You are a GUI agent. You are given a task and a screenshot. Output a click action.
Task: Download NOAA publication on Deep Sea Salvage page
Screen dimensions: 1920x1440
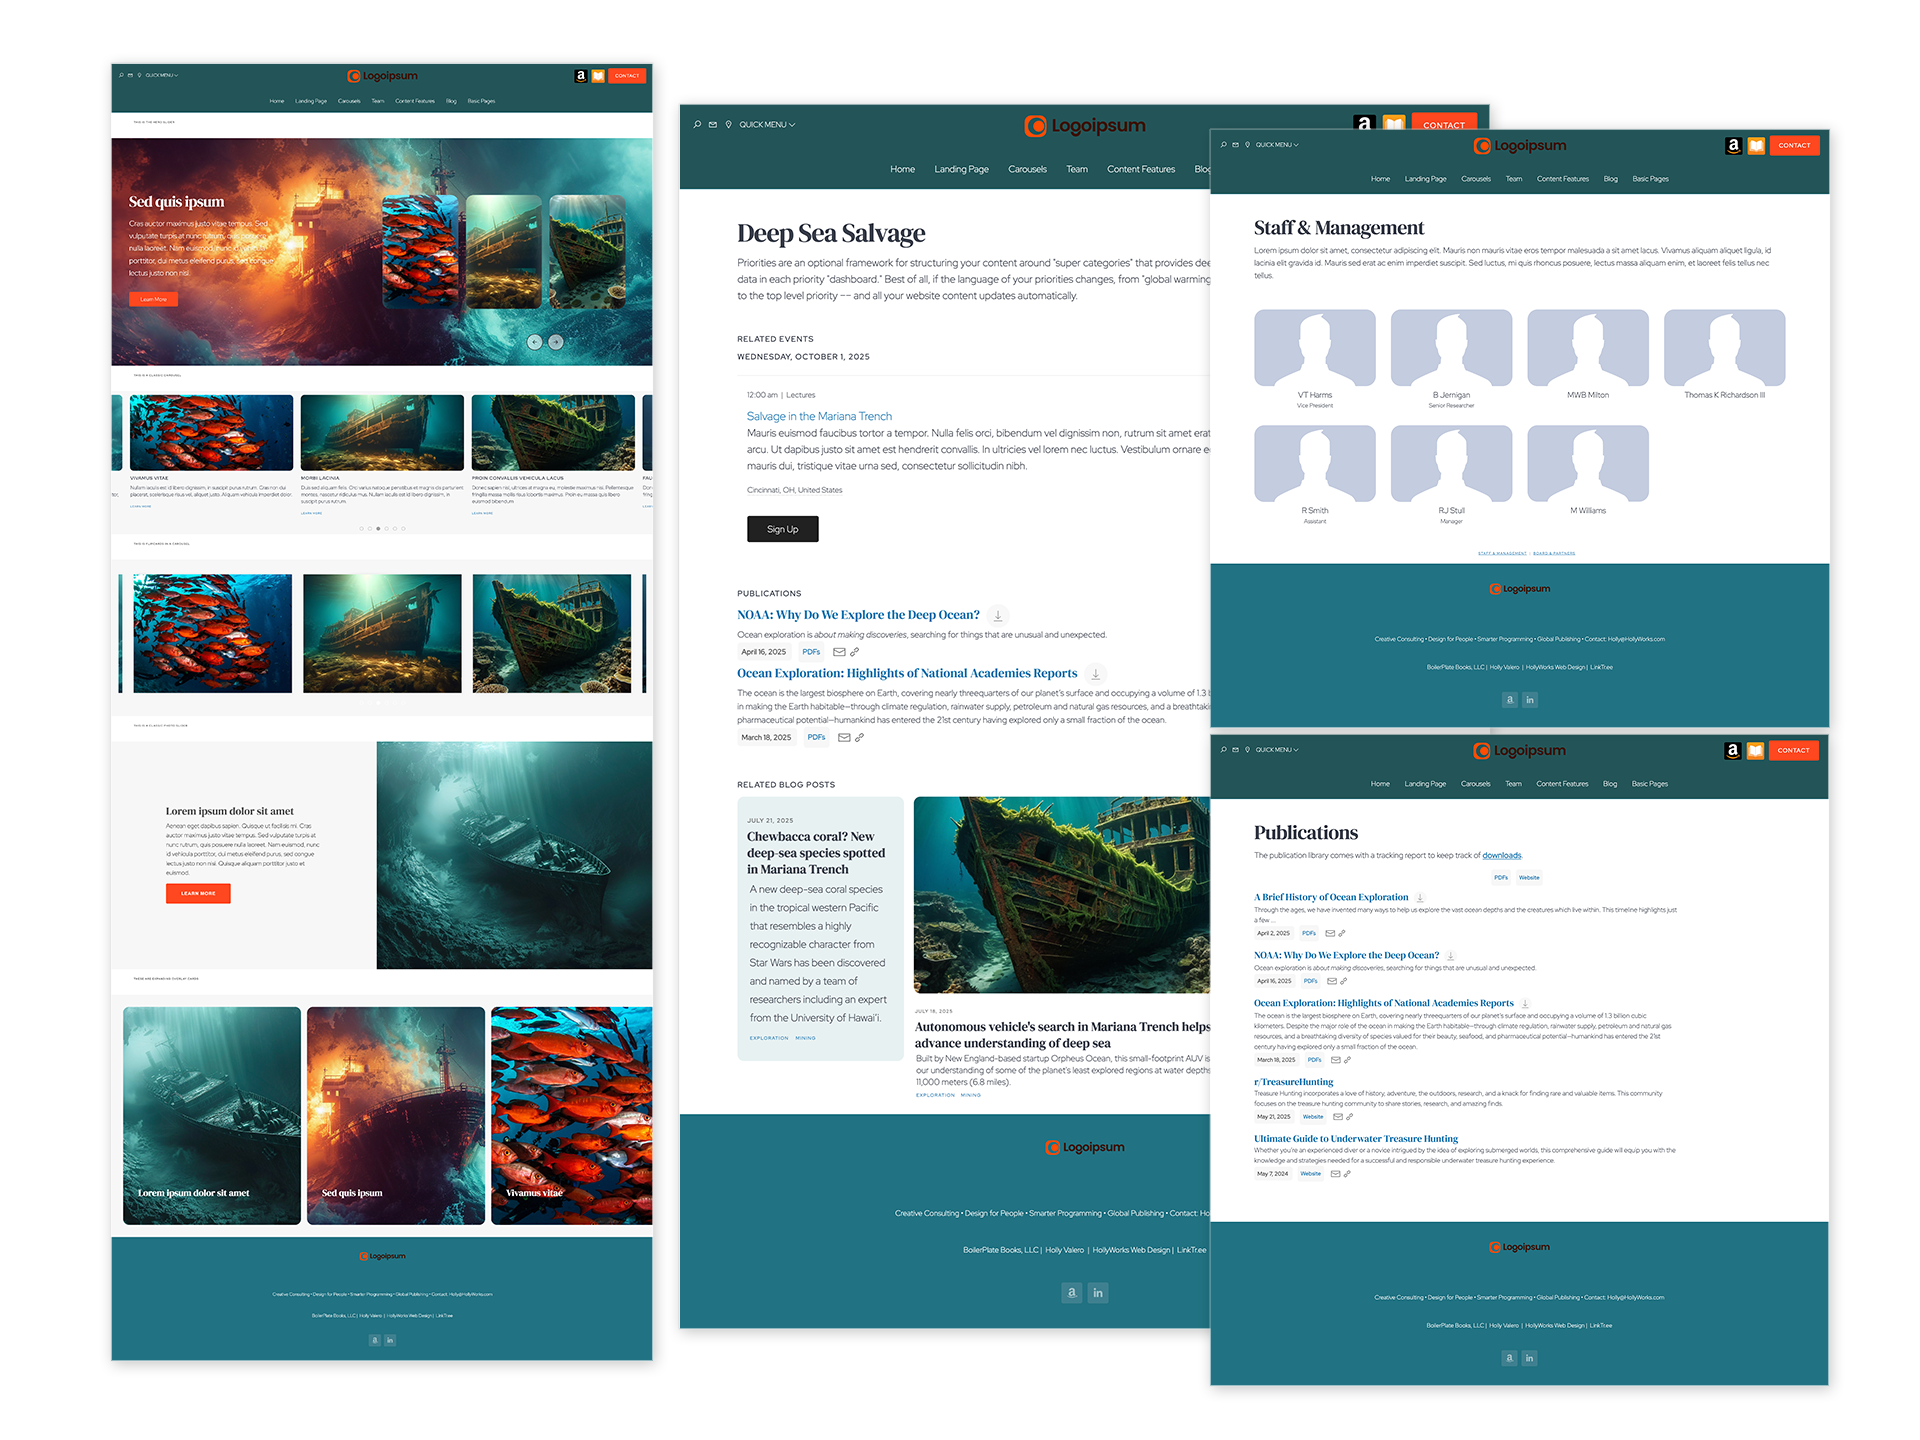[x=998, y=616]
